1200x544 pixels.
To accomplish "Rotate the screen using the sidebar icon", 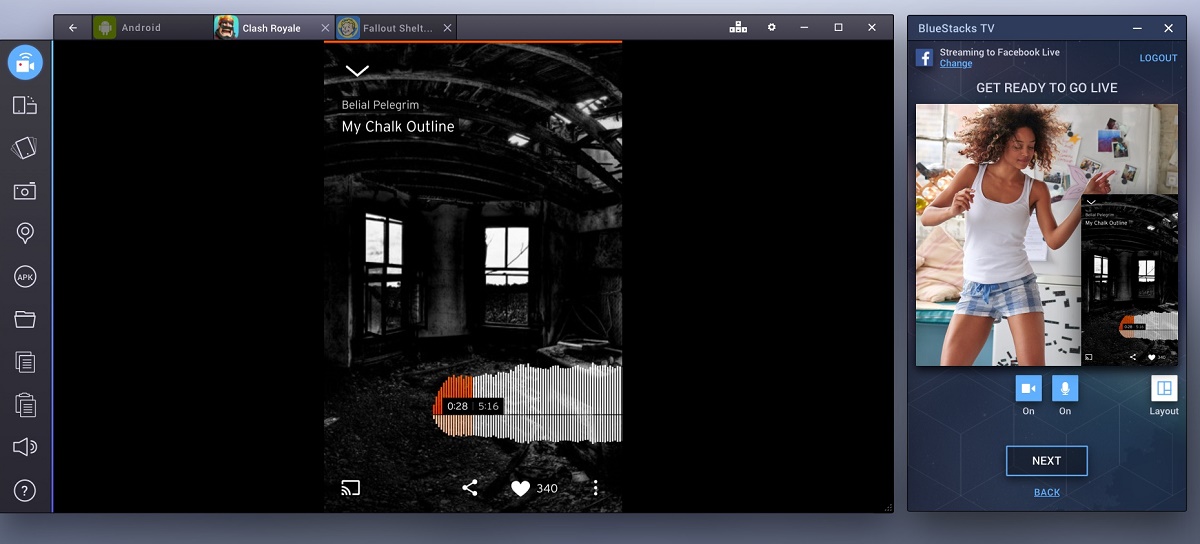I will (25, 148).
